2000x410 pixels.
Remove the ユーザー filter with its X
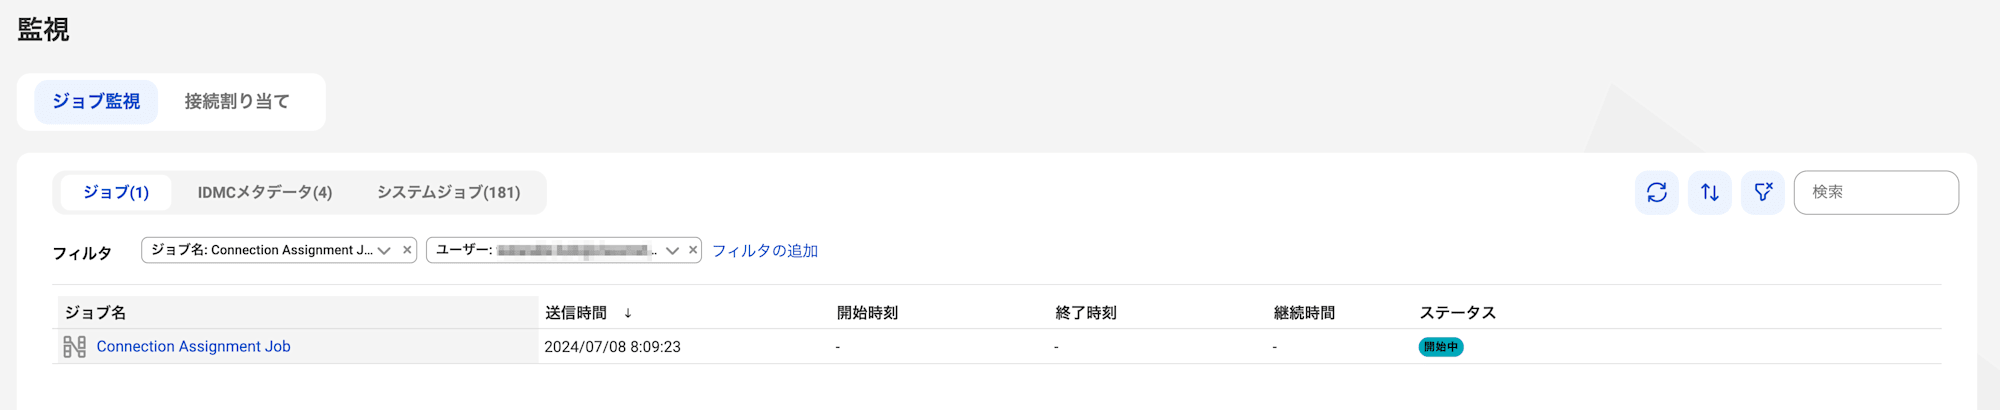coord(692,250)
